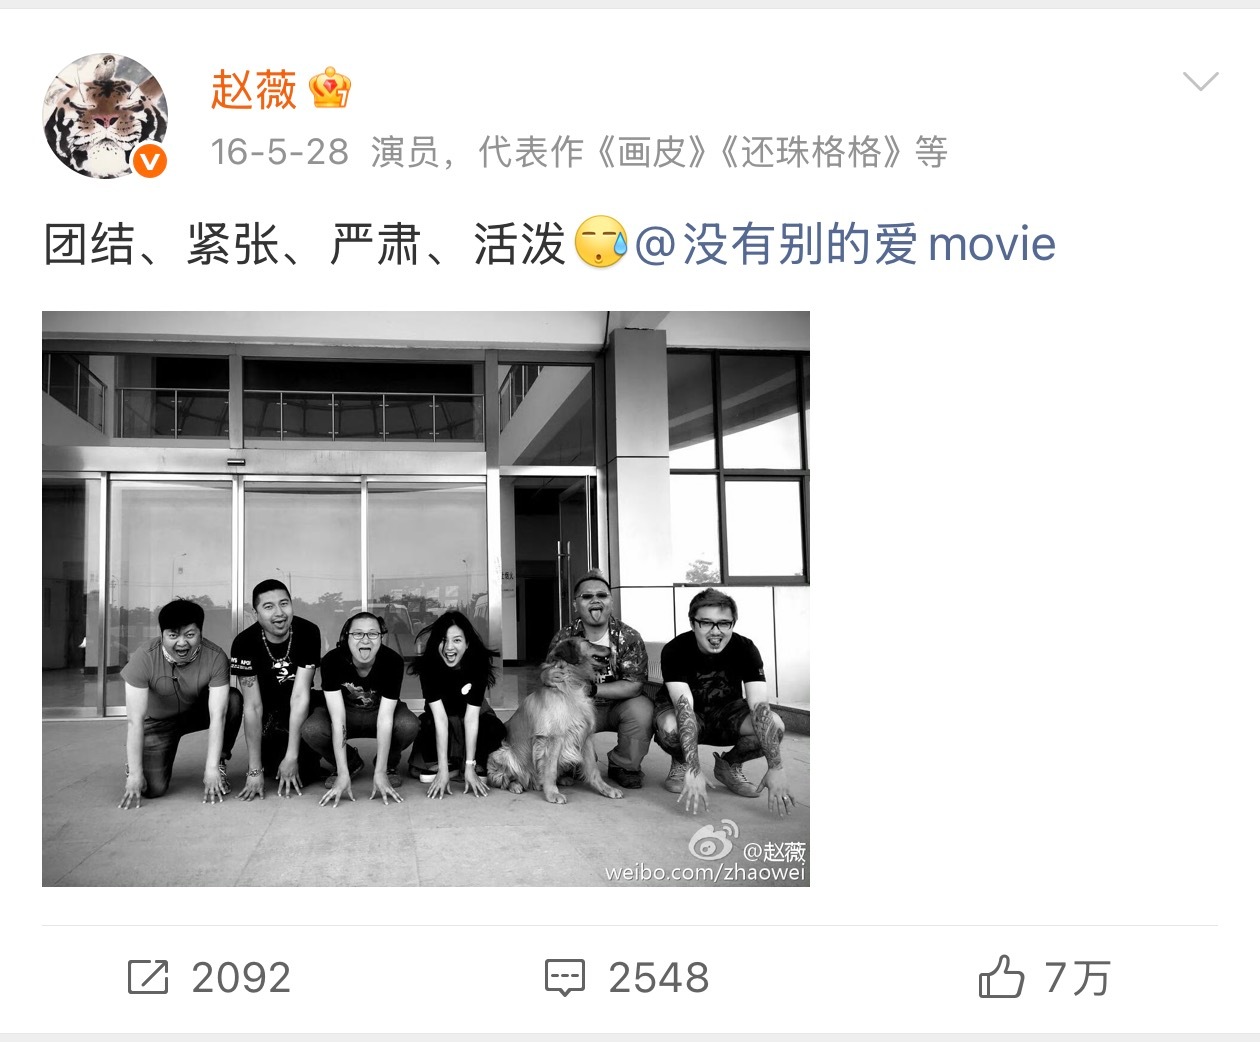Click the weibo.com/zhaowei watermark text
Viewport: 1260px width, 1042px height.
704,873
